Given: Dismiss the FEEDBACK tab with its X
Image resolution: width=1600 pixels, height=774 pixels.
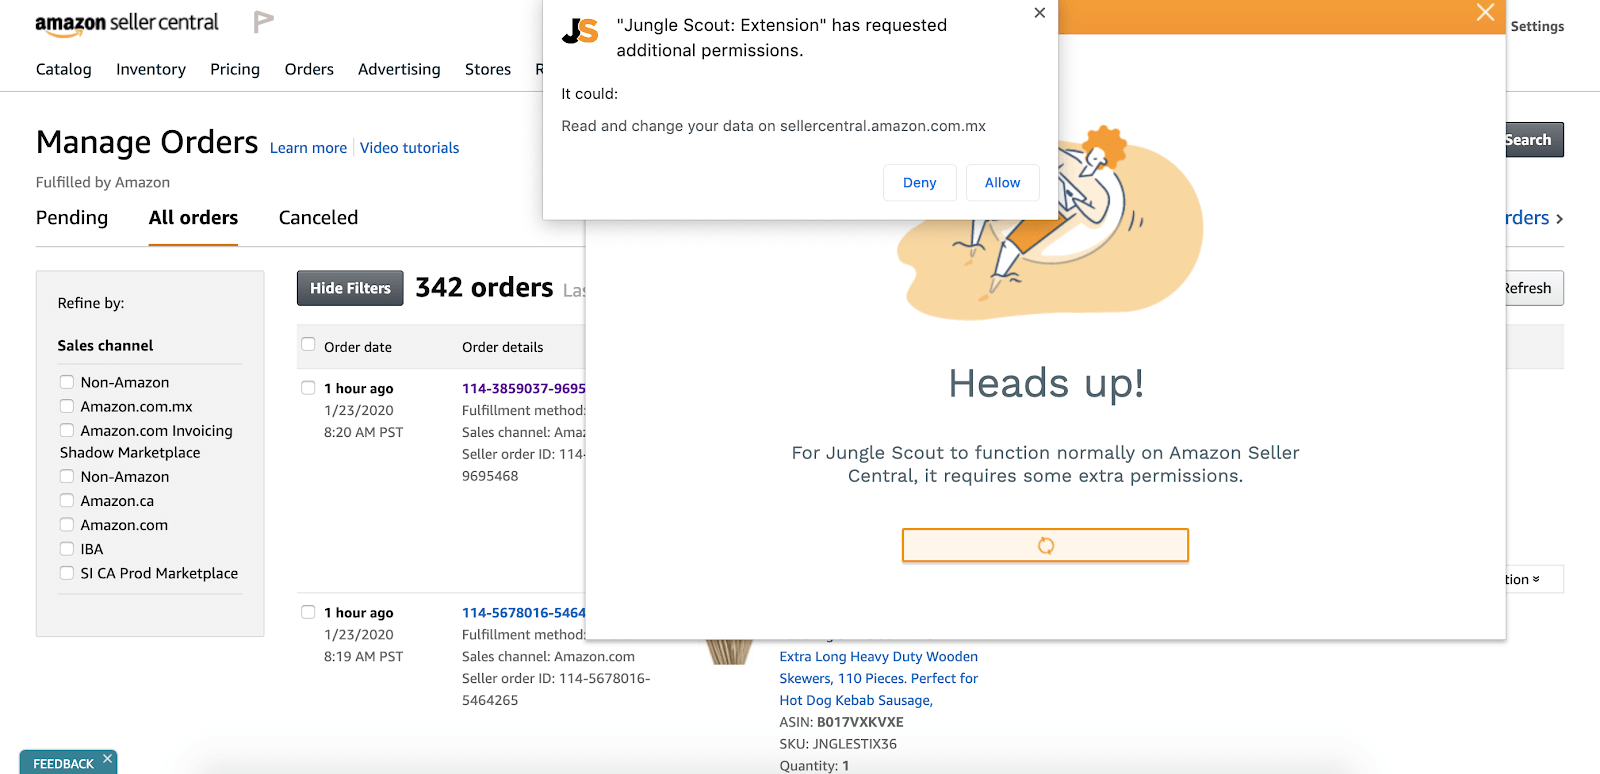Looking at the screenshot, I should coord(107,759).
